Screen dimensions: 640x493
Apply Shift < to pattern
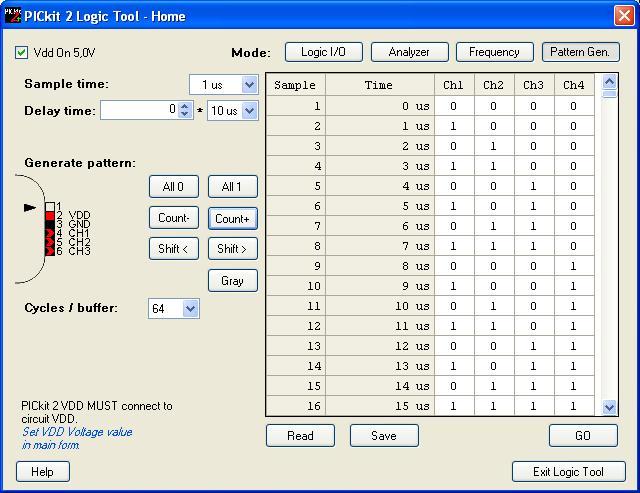coord(174,249)
